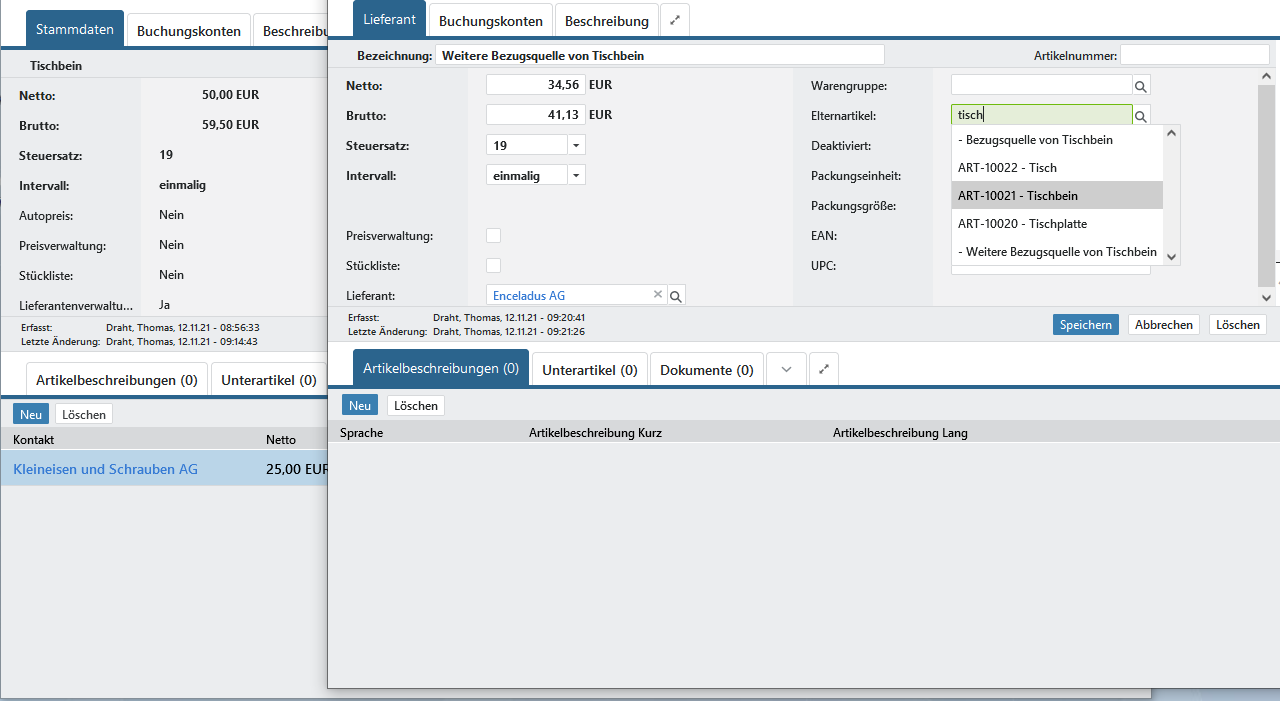Screen dimensions: 1280x701
Task: Click the Elternartikel search magnifier icon
Action: (1141, 116)
